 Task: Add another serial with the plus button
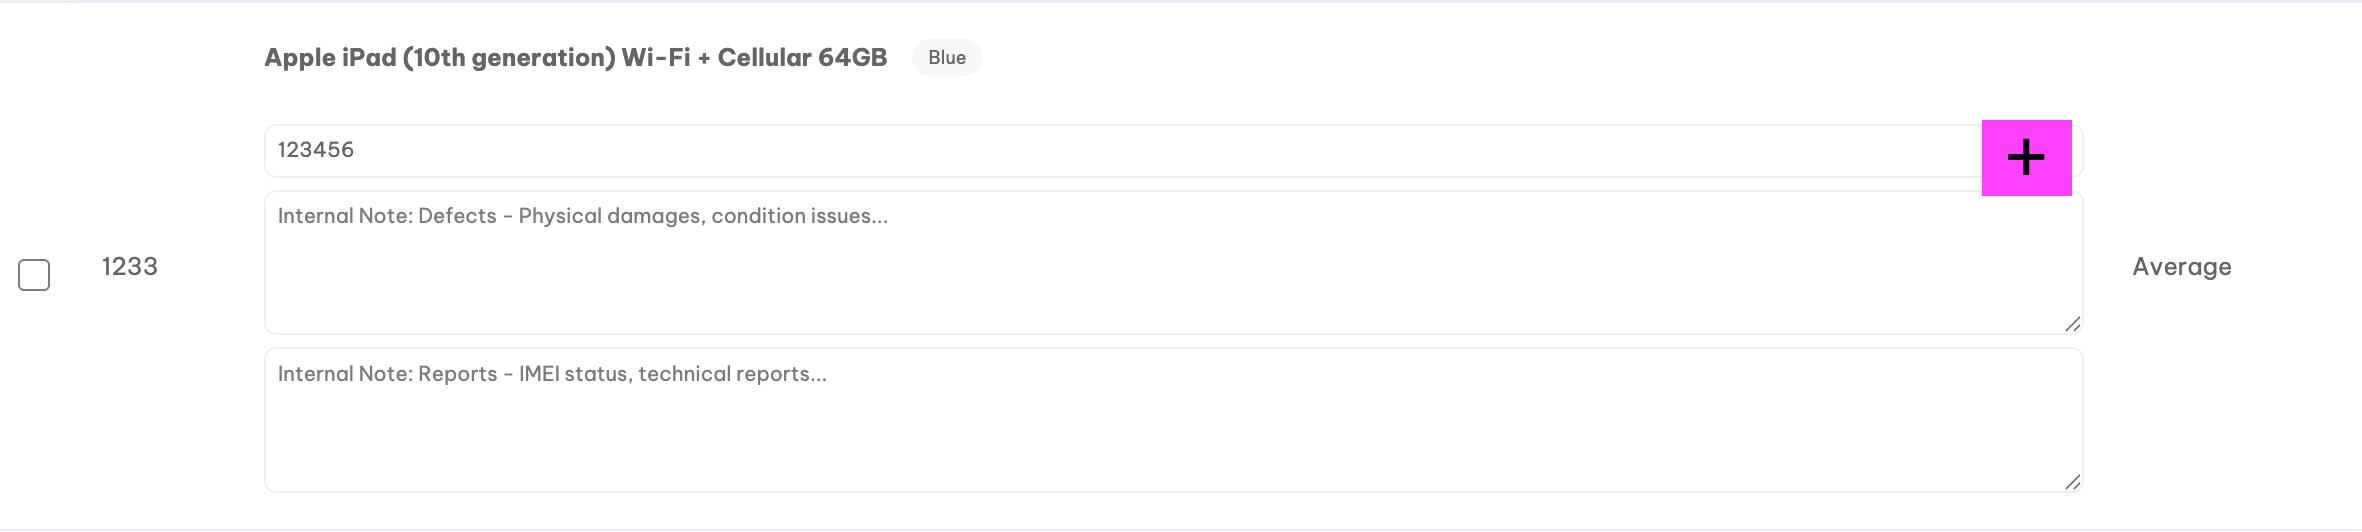[2026, 158]
